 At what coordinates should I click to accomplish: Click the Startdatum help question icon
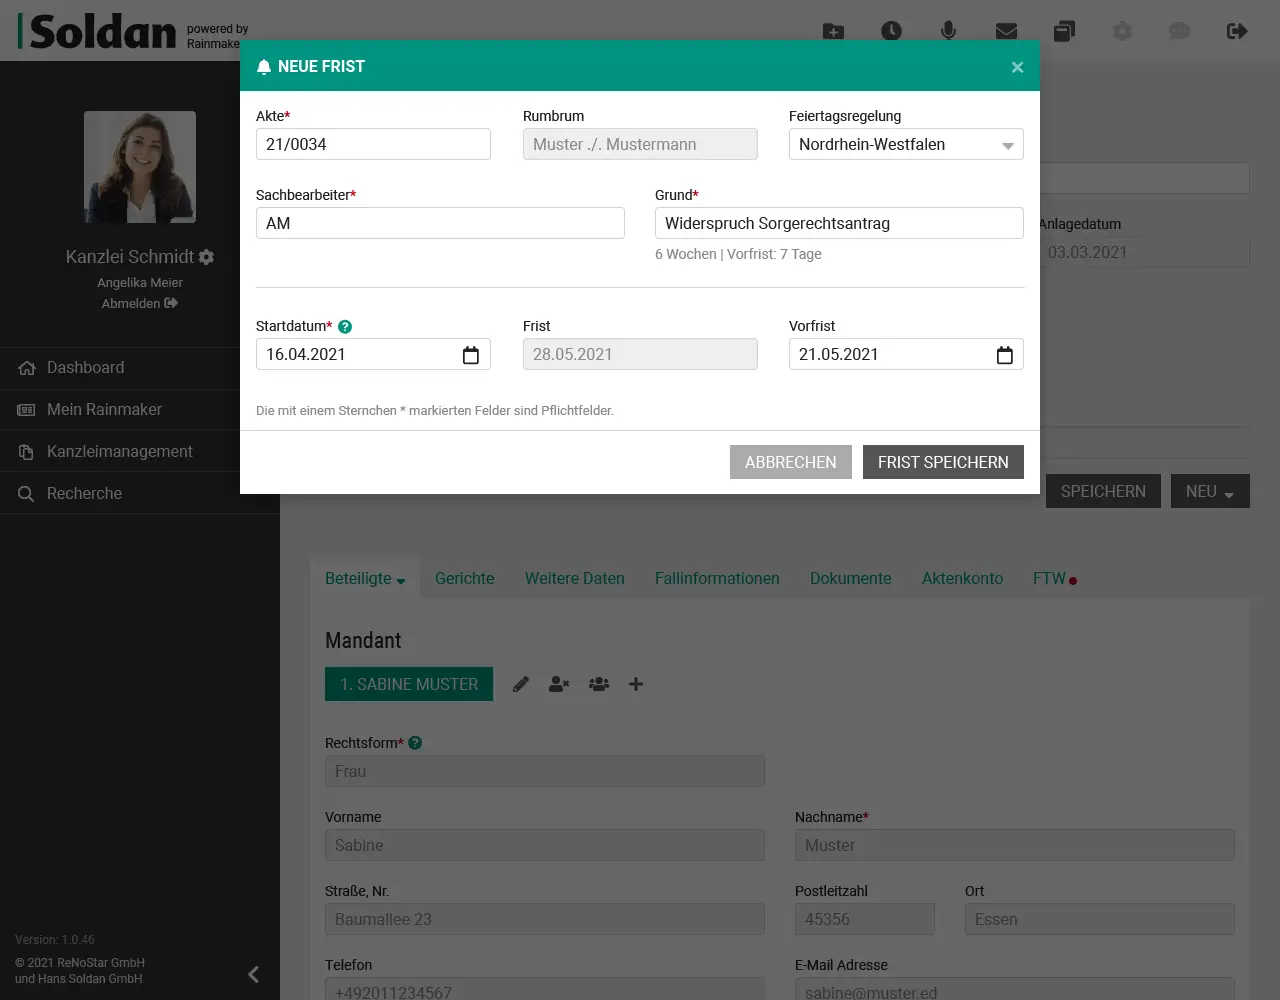[x=345, y=327]
